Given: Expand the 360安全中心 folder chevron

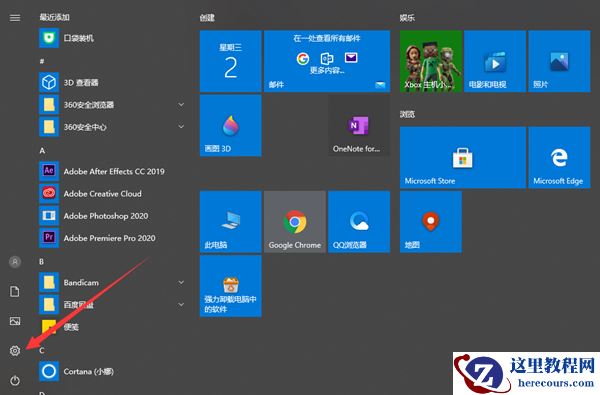Looking at the screenshot, I should 181,126.
